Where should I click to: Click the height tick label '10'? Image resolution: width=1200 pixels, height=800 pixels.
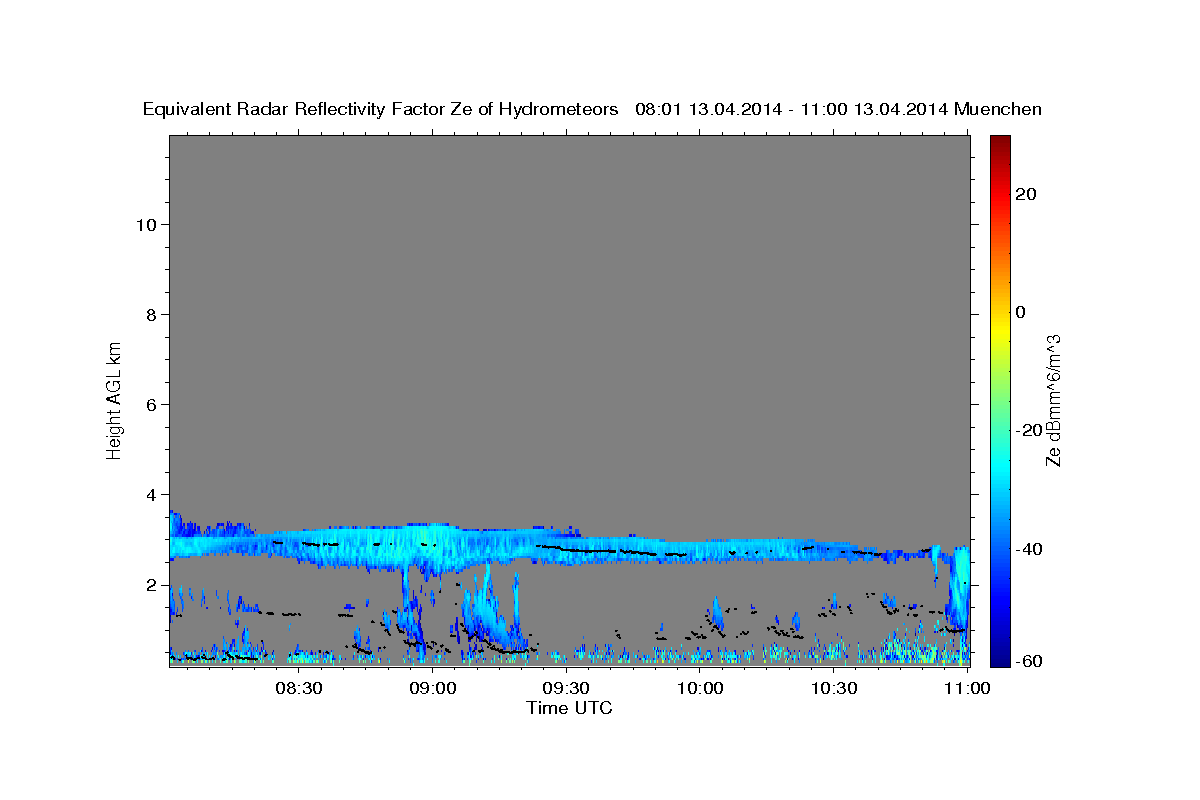coord(145,224)
